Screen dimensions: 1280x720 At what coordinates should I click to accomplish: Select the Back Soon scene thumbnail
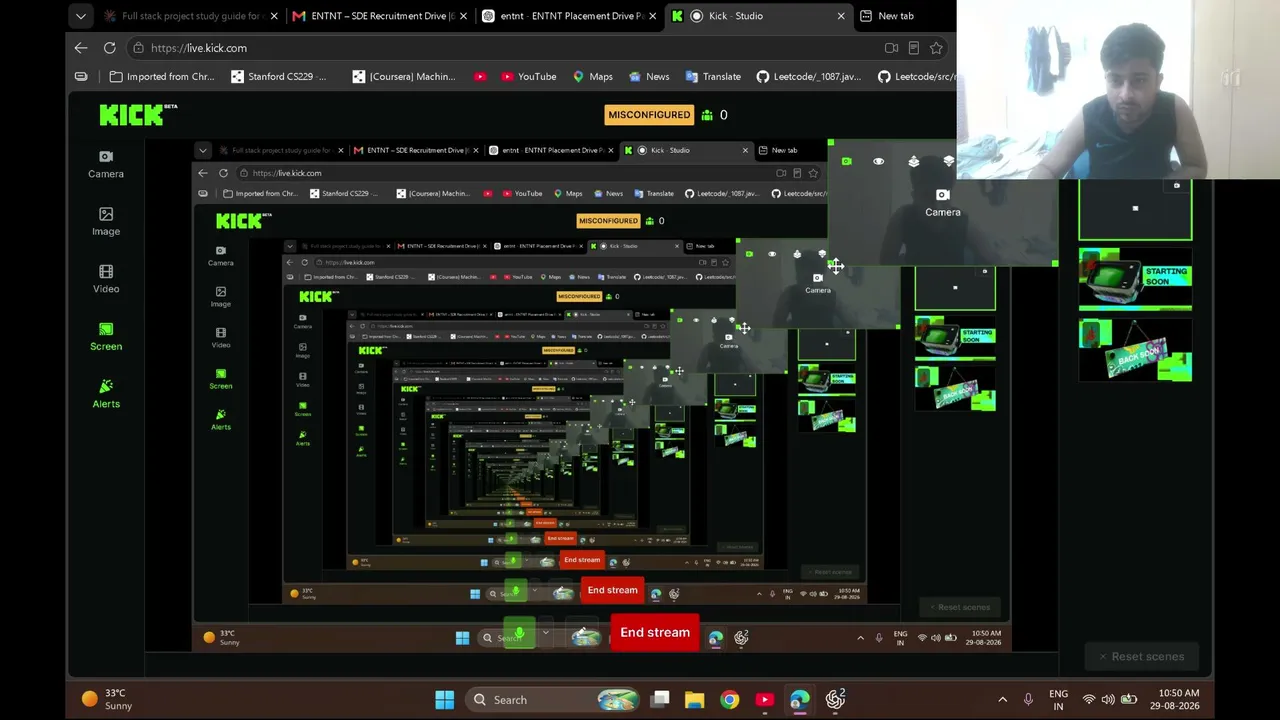(1135, 349)
